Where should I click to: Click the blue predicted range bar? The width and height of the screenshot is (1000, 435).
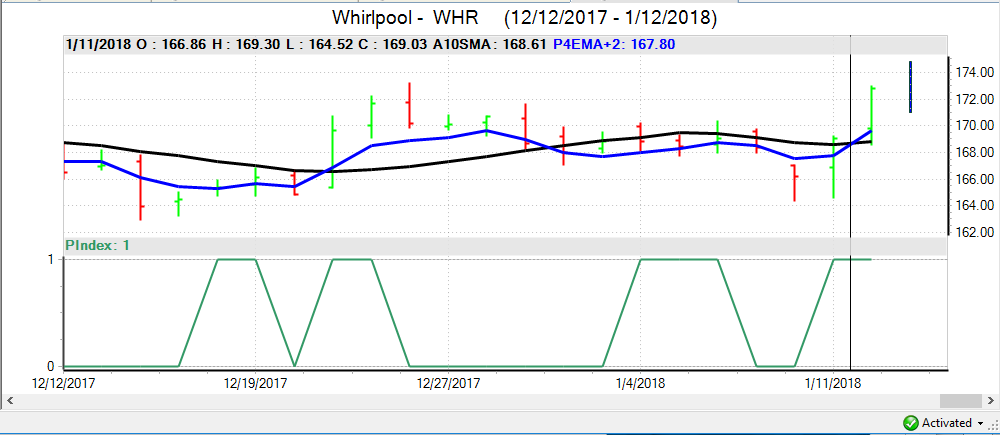click(x=910, y=87)
